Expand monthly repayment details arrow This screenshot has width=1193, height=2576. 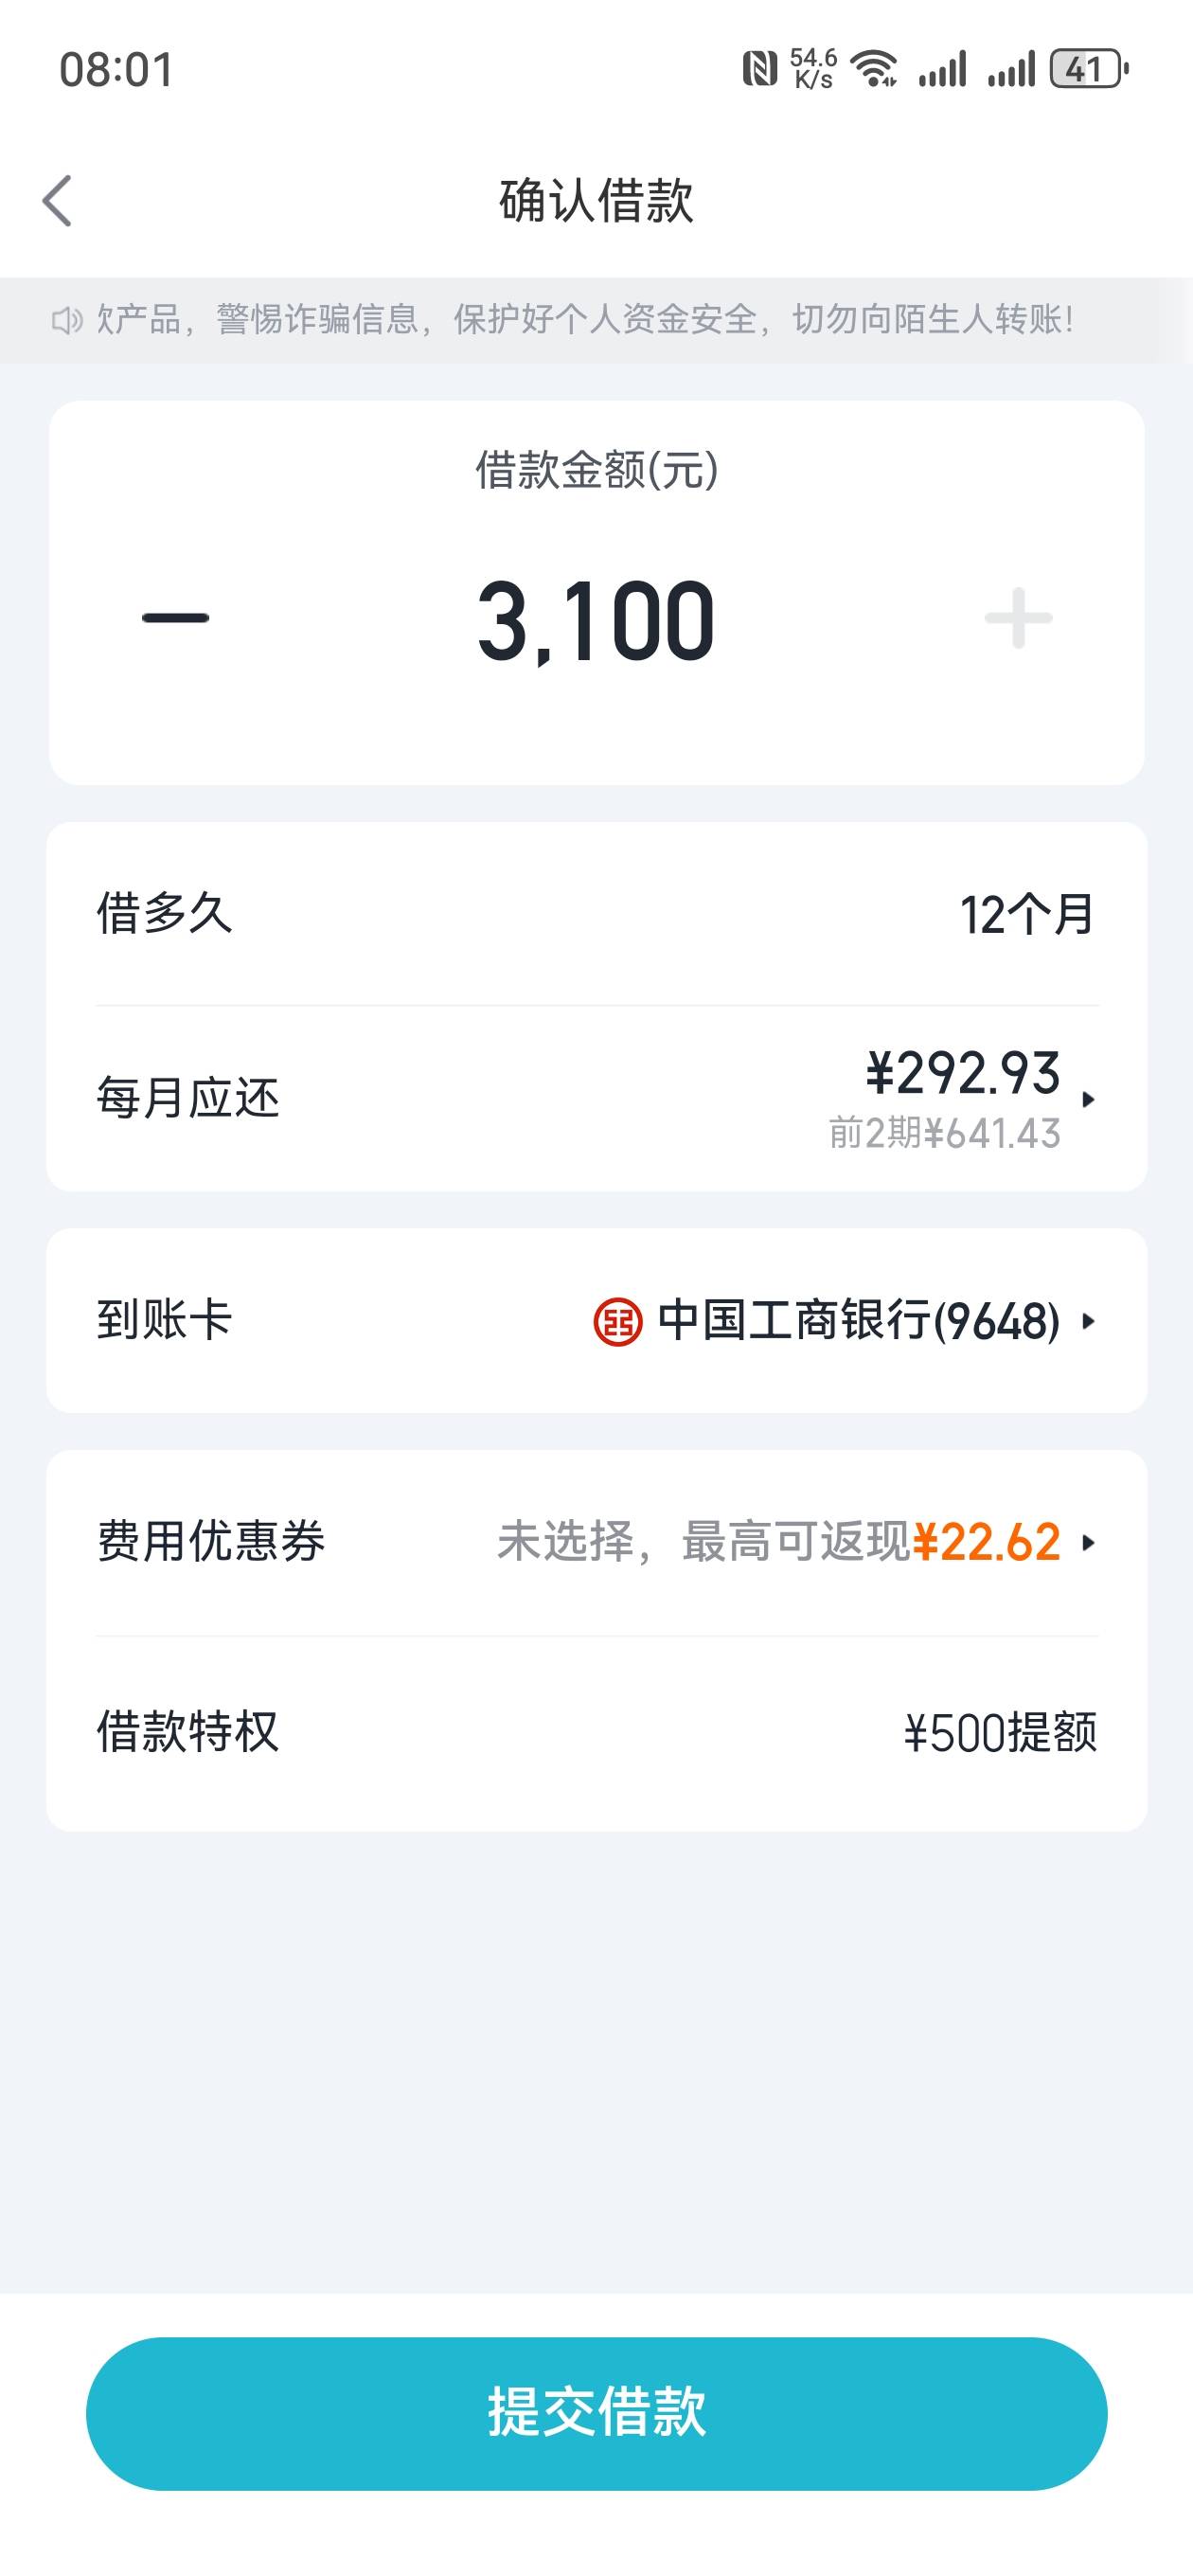pos(1088,1099)
